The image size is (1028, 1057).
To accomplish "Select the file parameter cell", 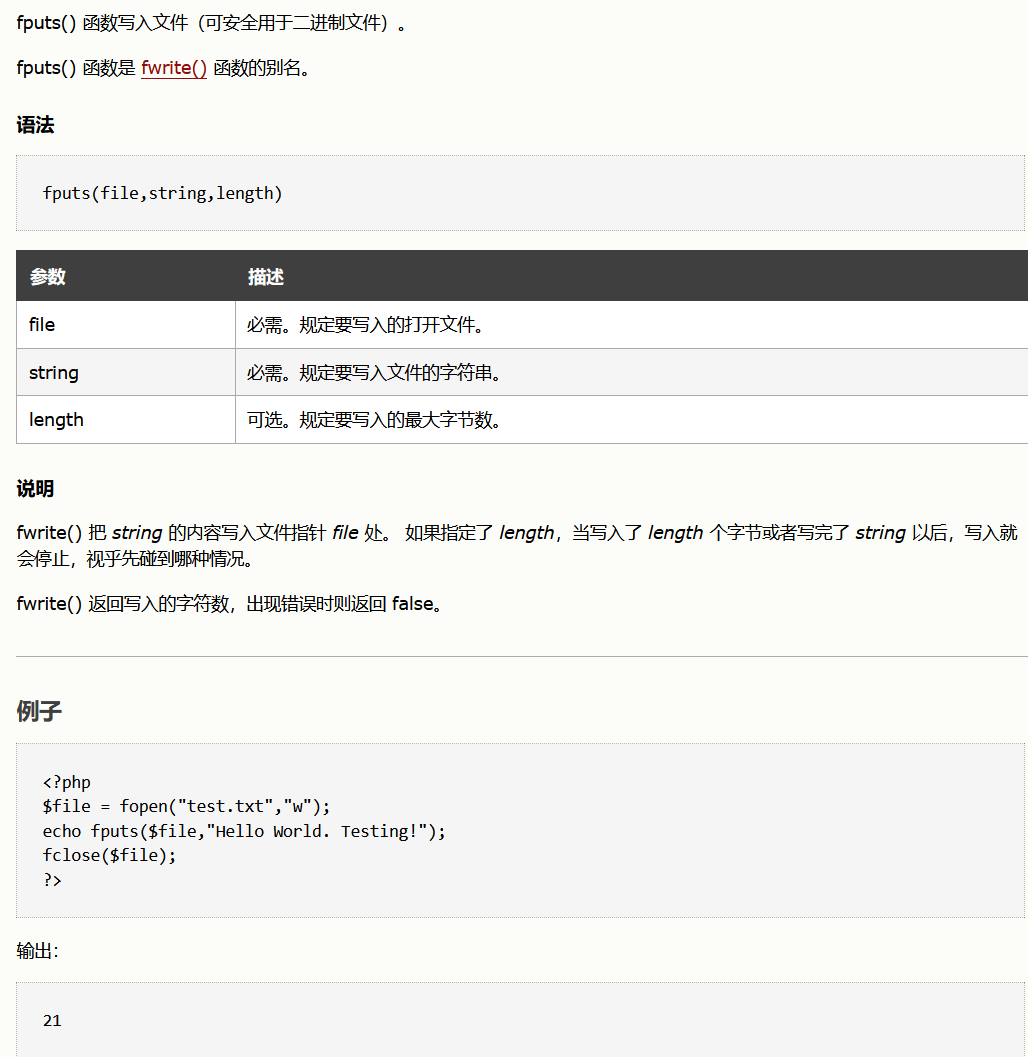I will 42,325.
